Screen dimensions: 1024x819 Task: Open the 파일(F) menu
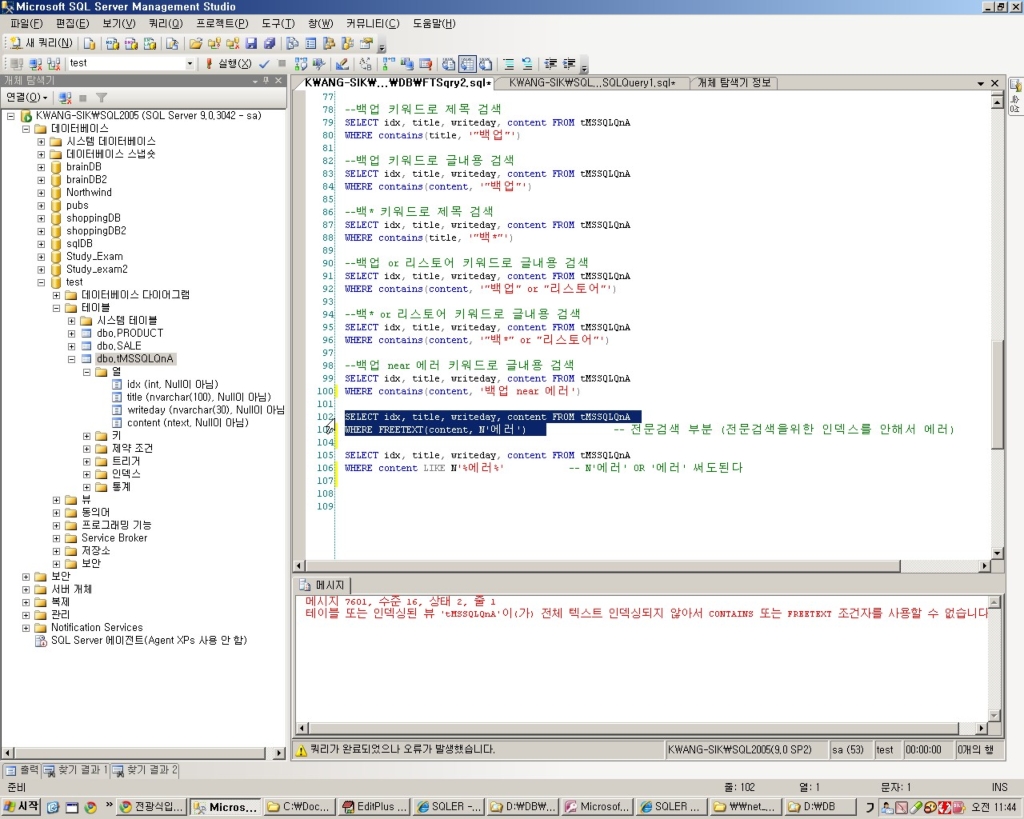tap(26, 24)
